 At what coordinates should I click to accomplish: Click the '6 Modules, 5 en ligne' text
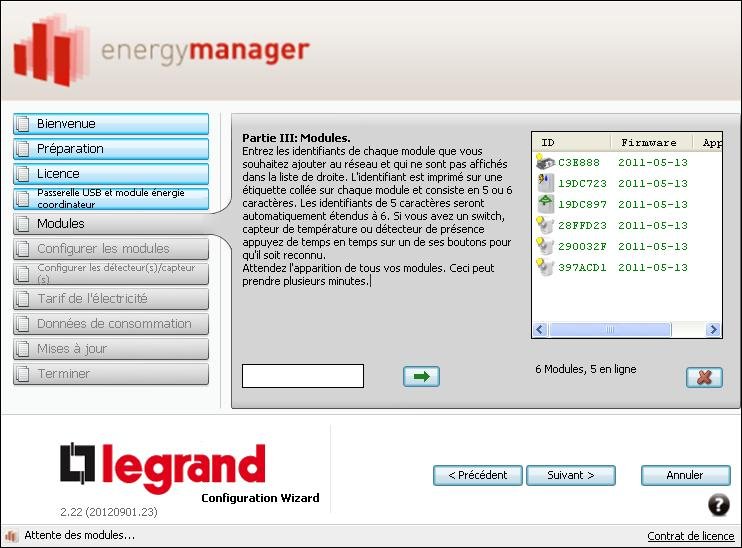coord(585,369)
